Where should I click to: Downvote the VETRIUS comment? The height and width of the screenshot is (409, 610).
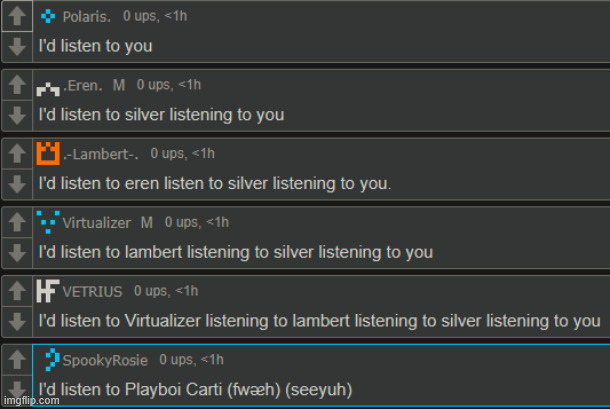click(x=15, y=321)
